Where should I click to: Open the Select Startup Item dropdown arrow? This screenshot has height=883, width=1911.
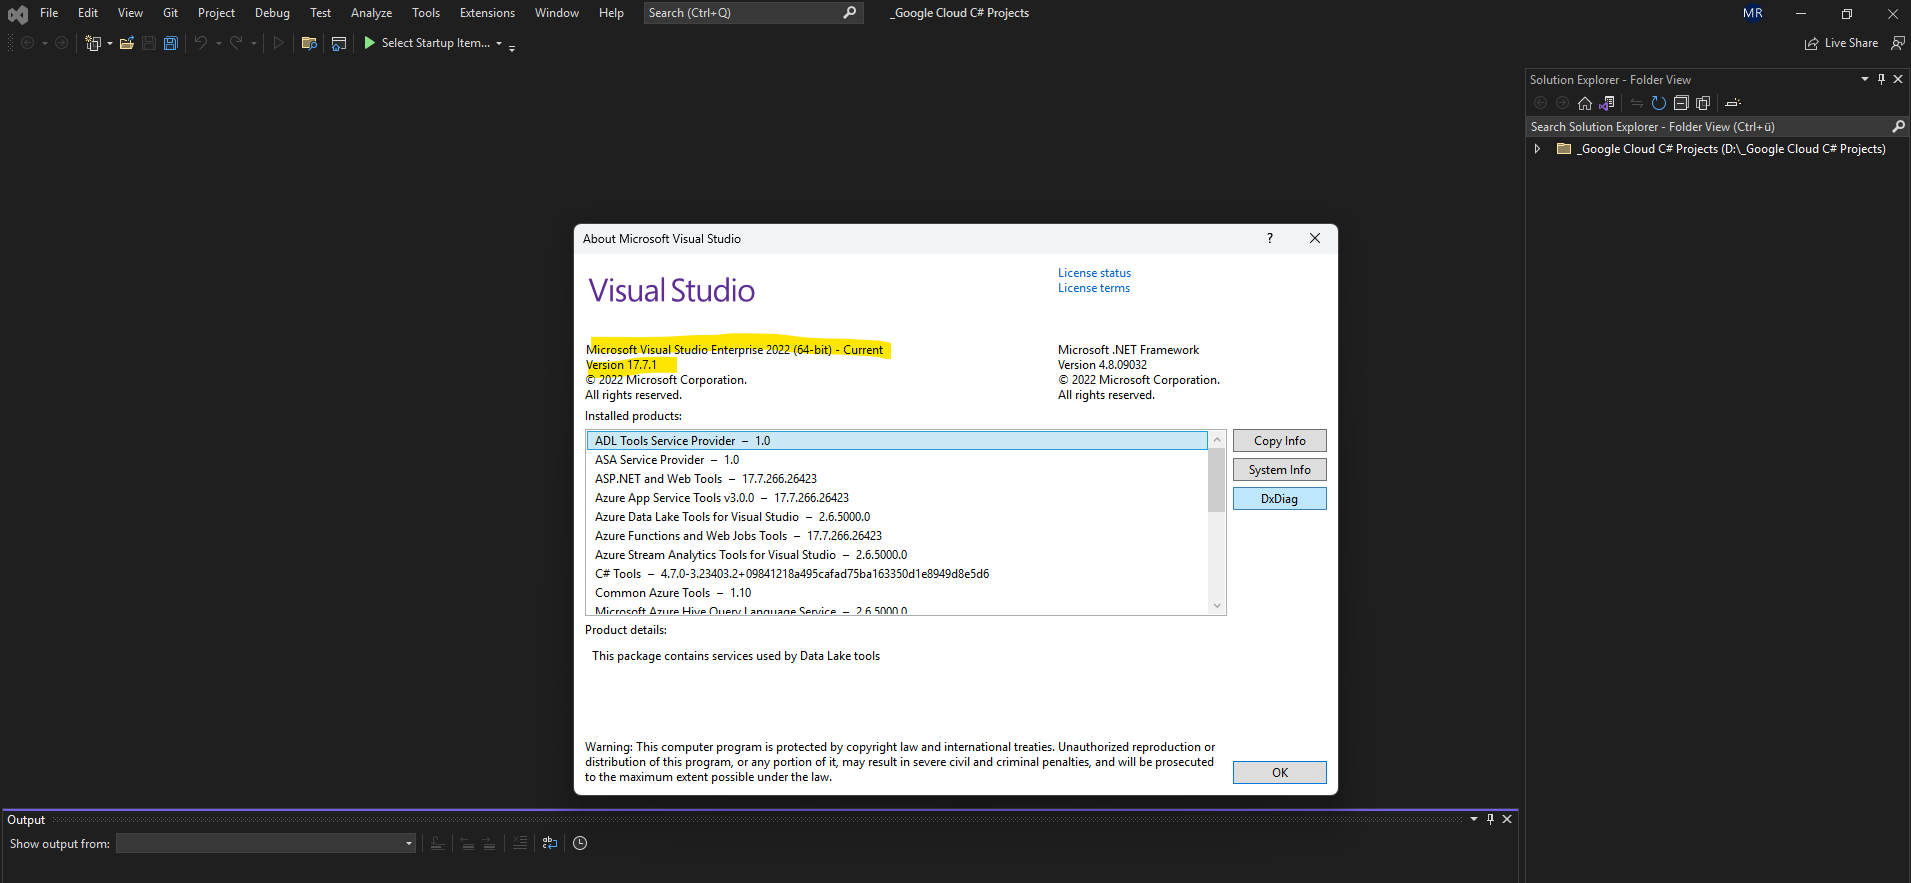[499, 43]
